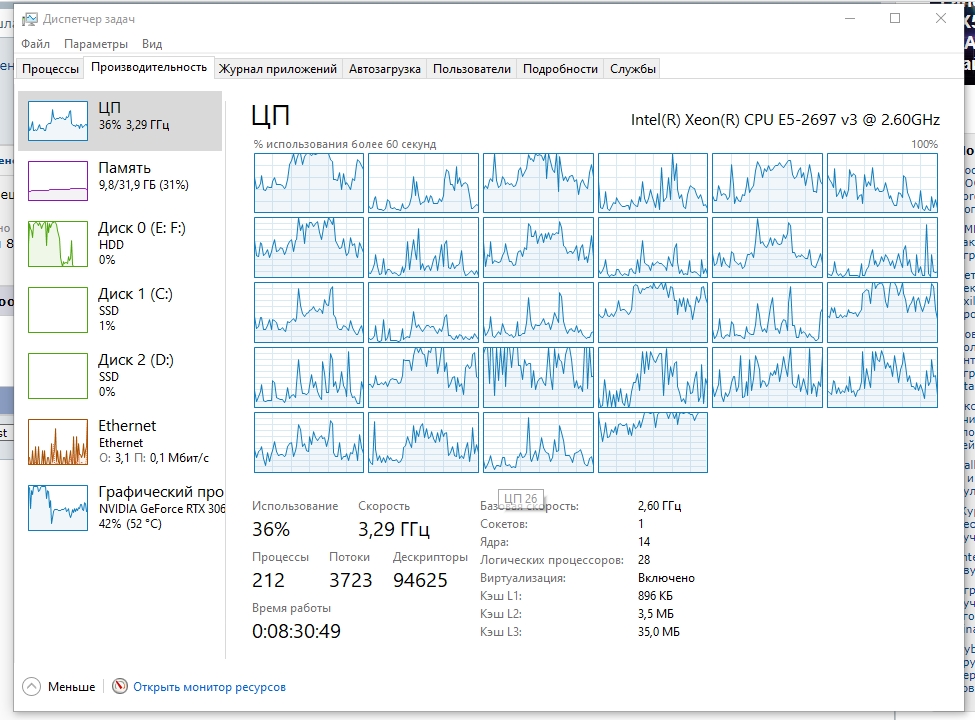Select the Графический процессор NVIDIA thumbnail
The height and width of the screenshot is (720, 975).
coord(58,507)
